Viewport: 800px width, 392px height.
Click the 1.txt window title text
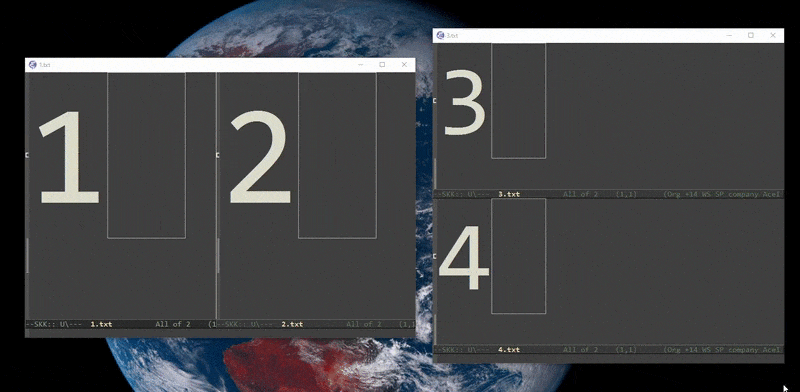pos(45,65)
